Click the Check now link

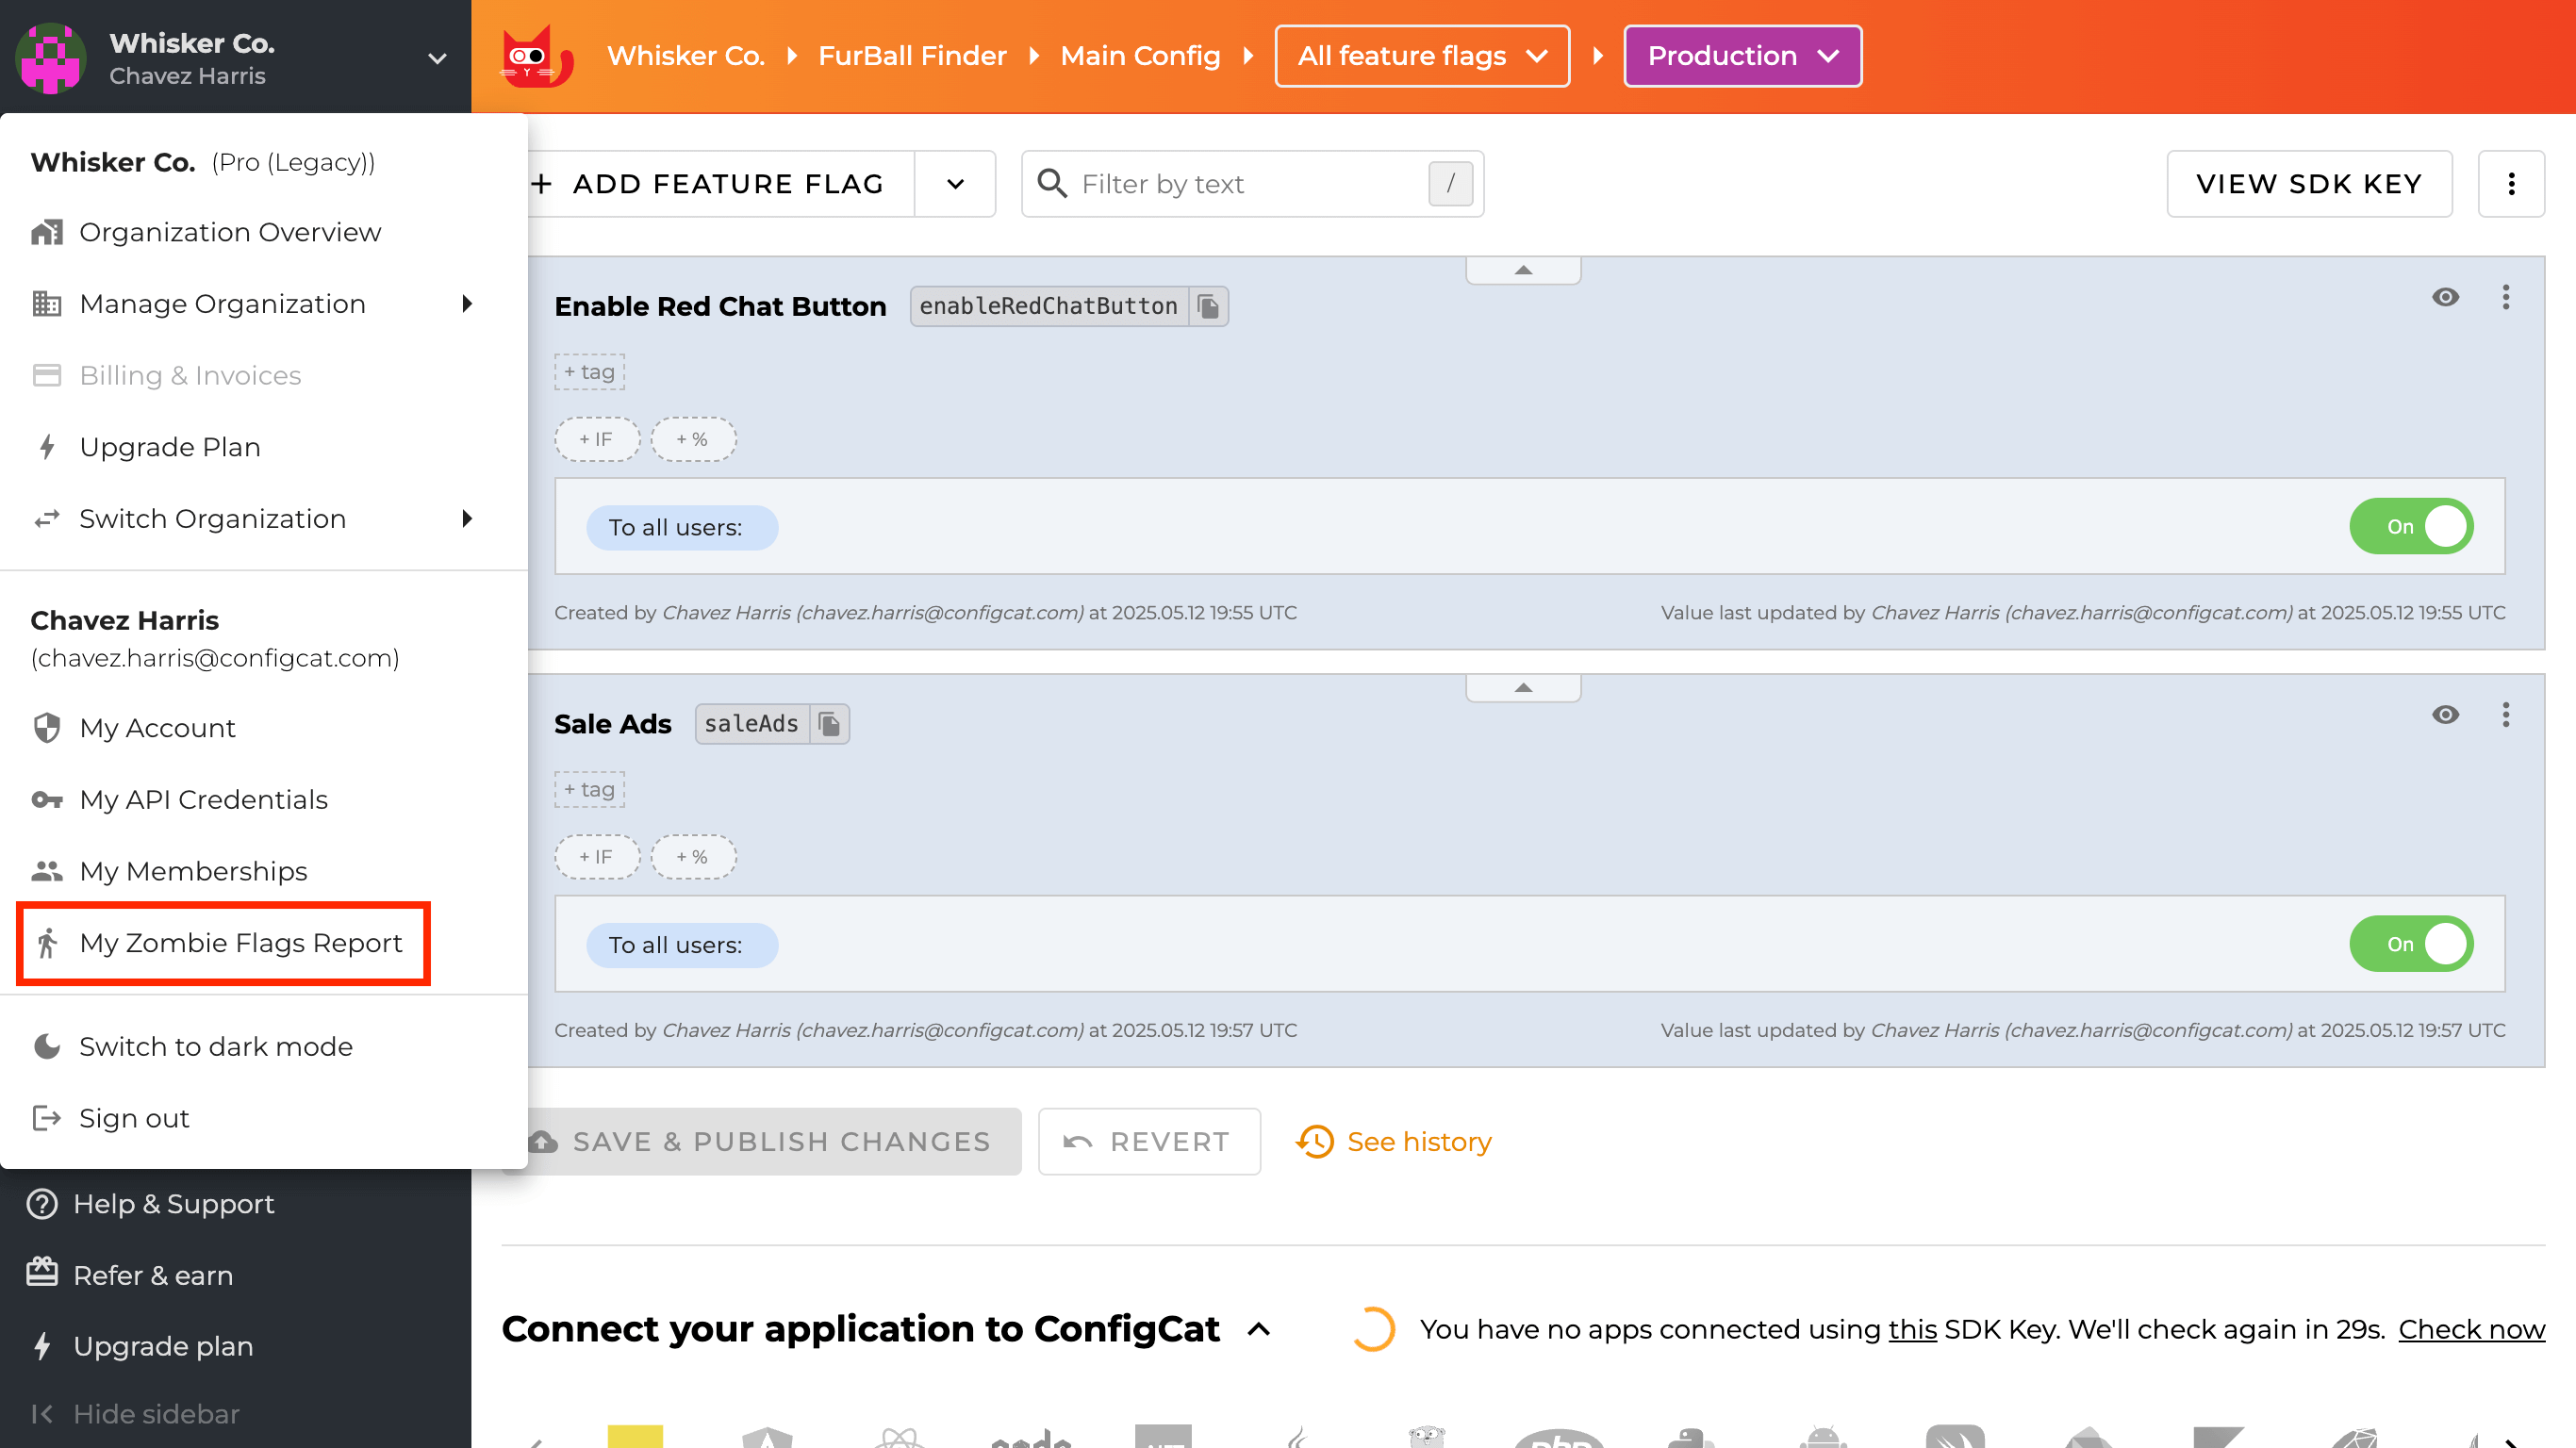(2470, 1330)
